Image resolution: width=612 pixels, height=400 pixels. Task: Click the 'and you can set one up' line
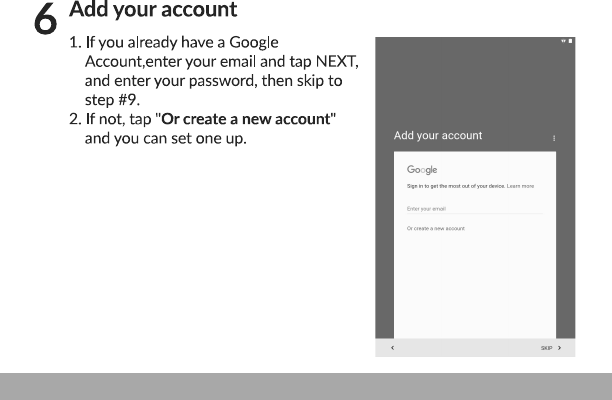pos(165,137)
